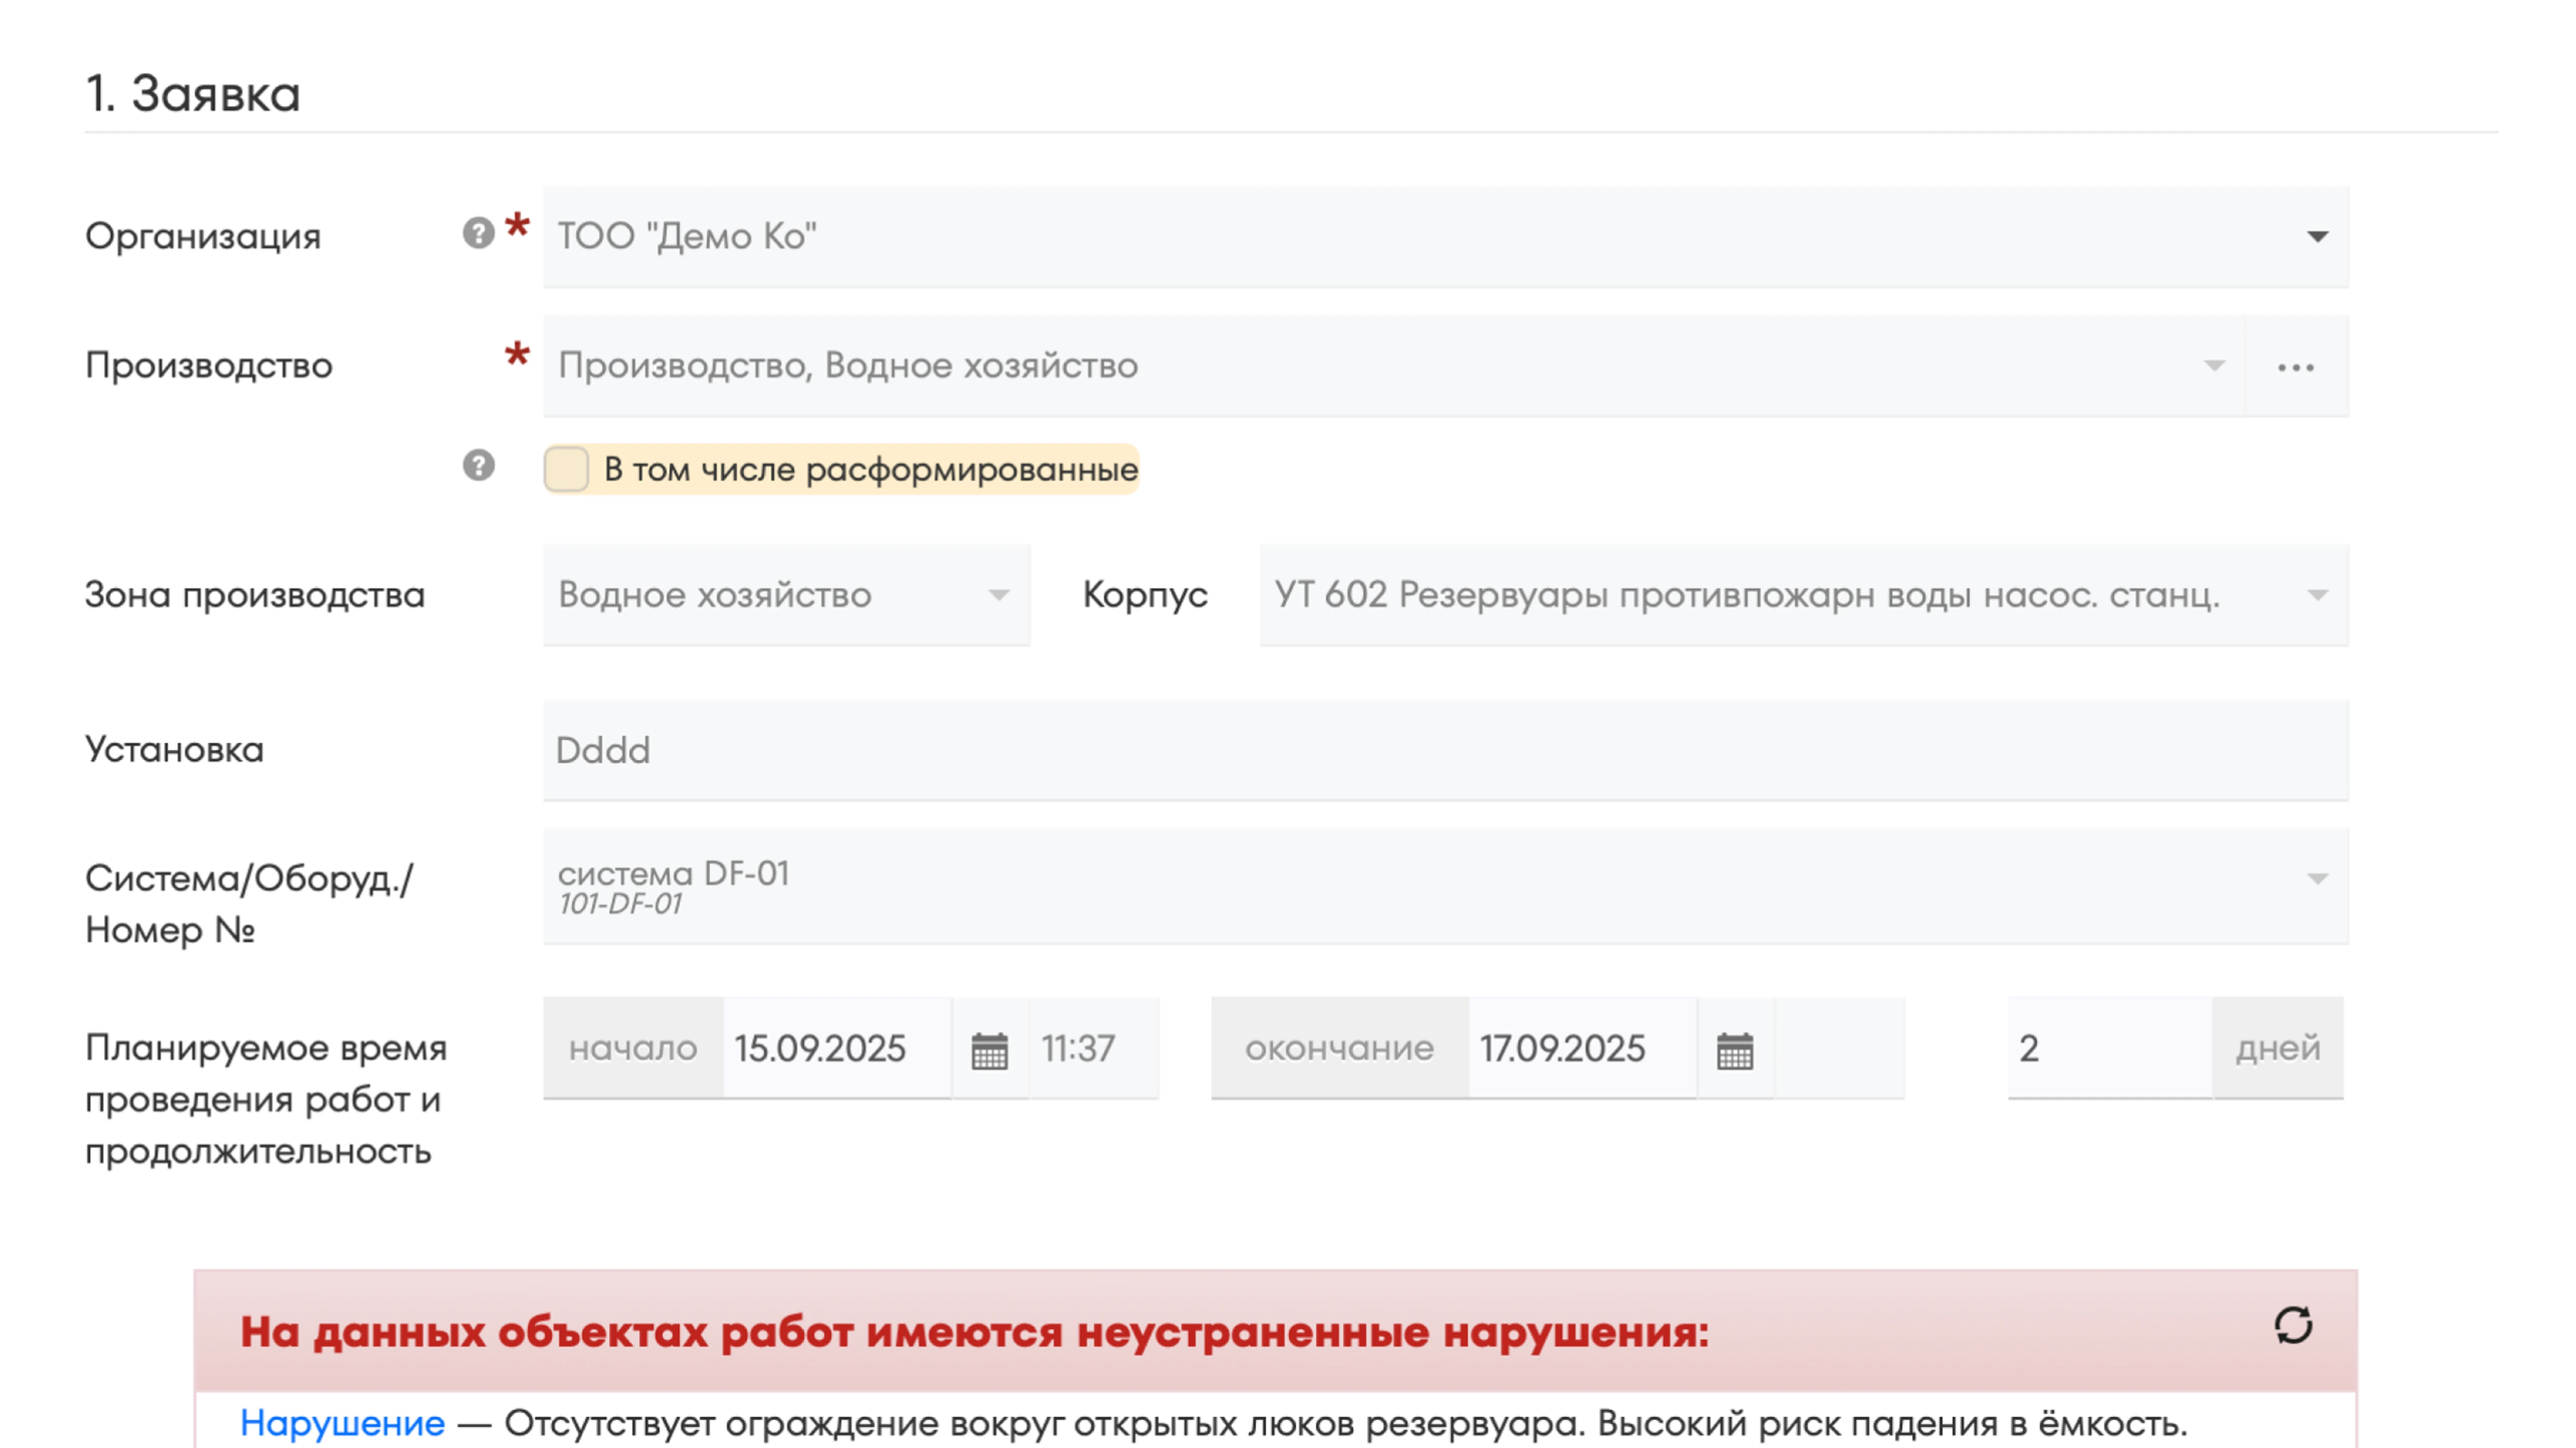The width and height of the screenshot is (2576, 1448).
Task: Open the Корпус dropdown
Action: click(2317, 596)
